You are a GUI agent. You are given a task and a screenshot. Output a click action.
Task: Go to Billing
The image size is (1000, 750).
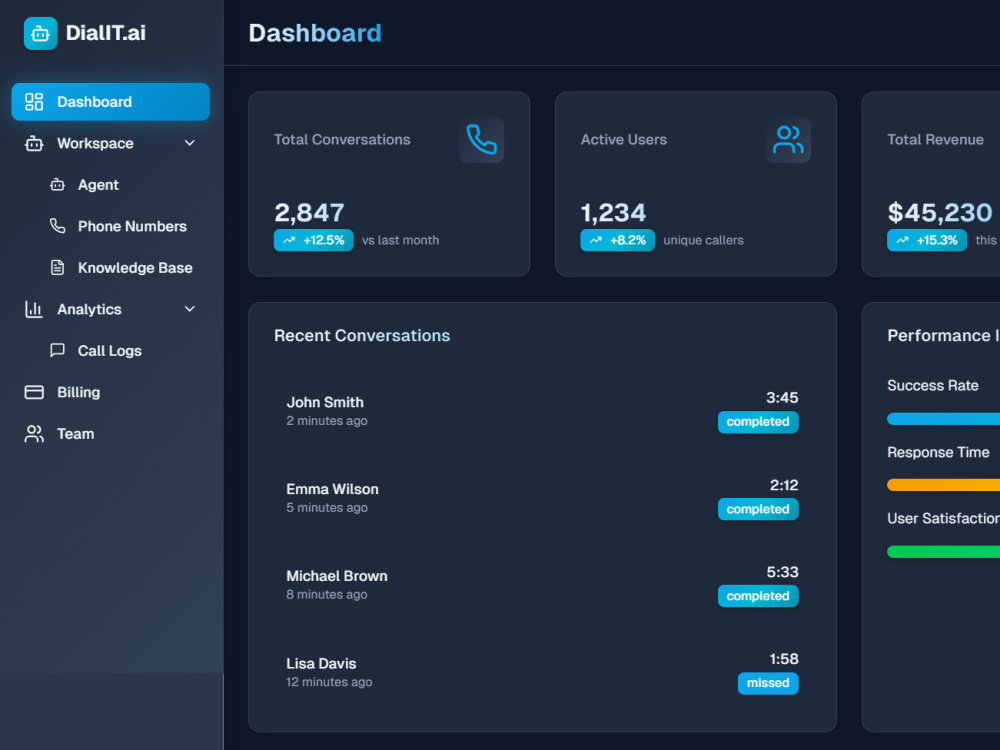[110, 392]
